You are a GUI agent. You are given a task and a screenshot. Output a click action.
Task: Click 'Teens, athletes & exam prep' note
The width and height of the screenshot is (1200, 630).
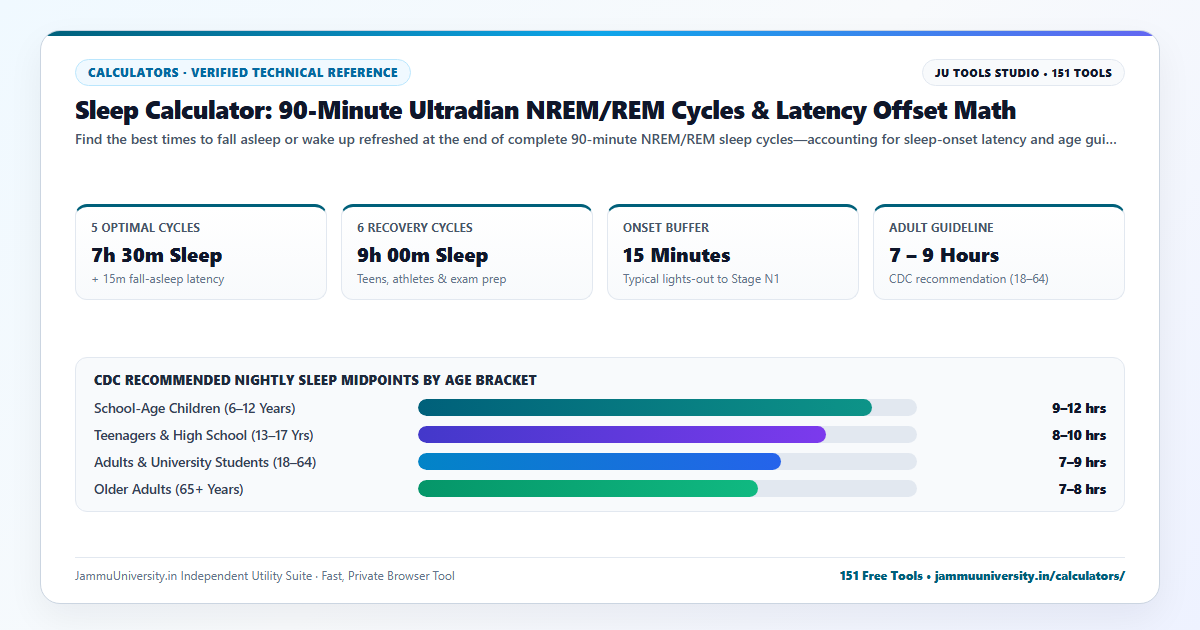coord(432,279)
